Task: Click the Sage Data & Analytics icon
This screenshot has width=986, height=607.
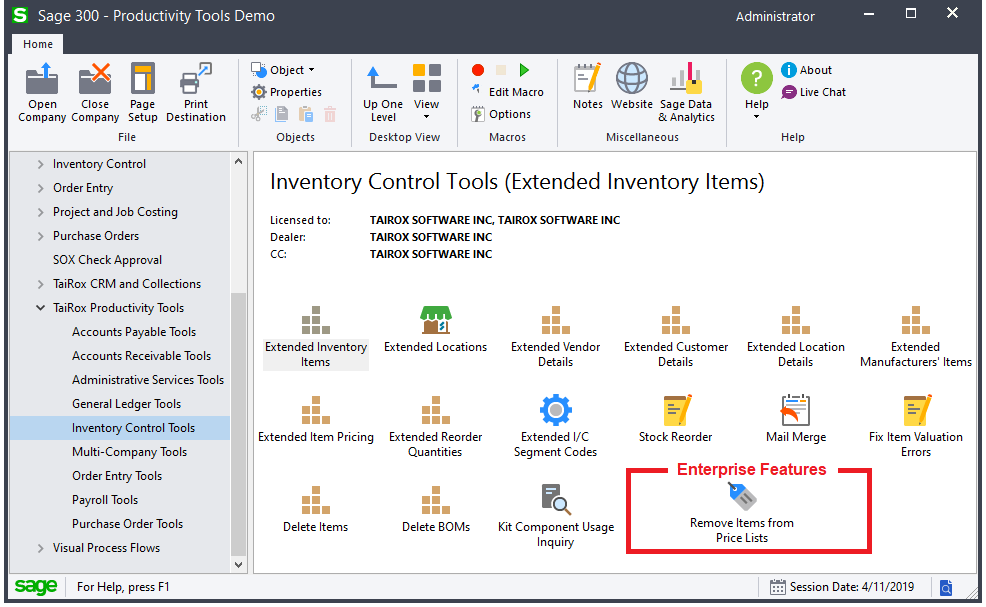Action: (x=686, y=80)
